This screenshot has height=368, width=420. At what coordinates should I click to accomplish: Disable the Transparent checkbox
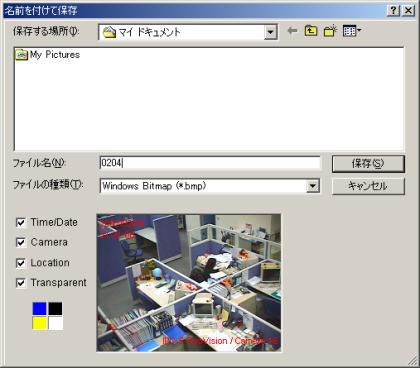(21, 283)
